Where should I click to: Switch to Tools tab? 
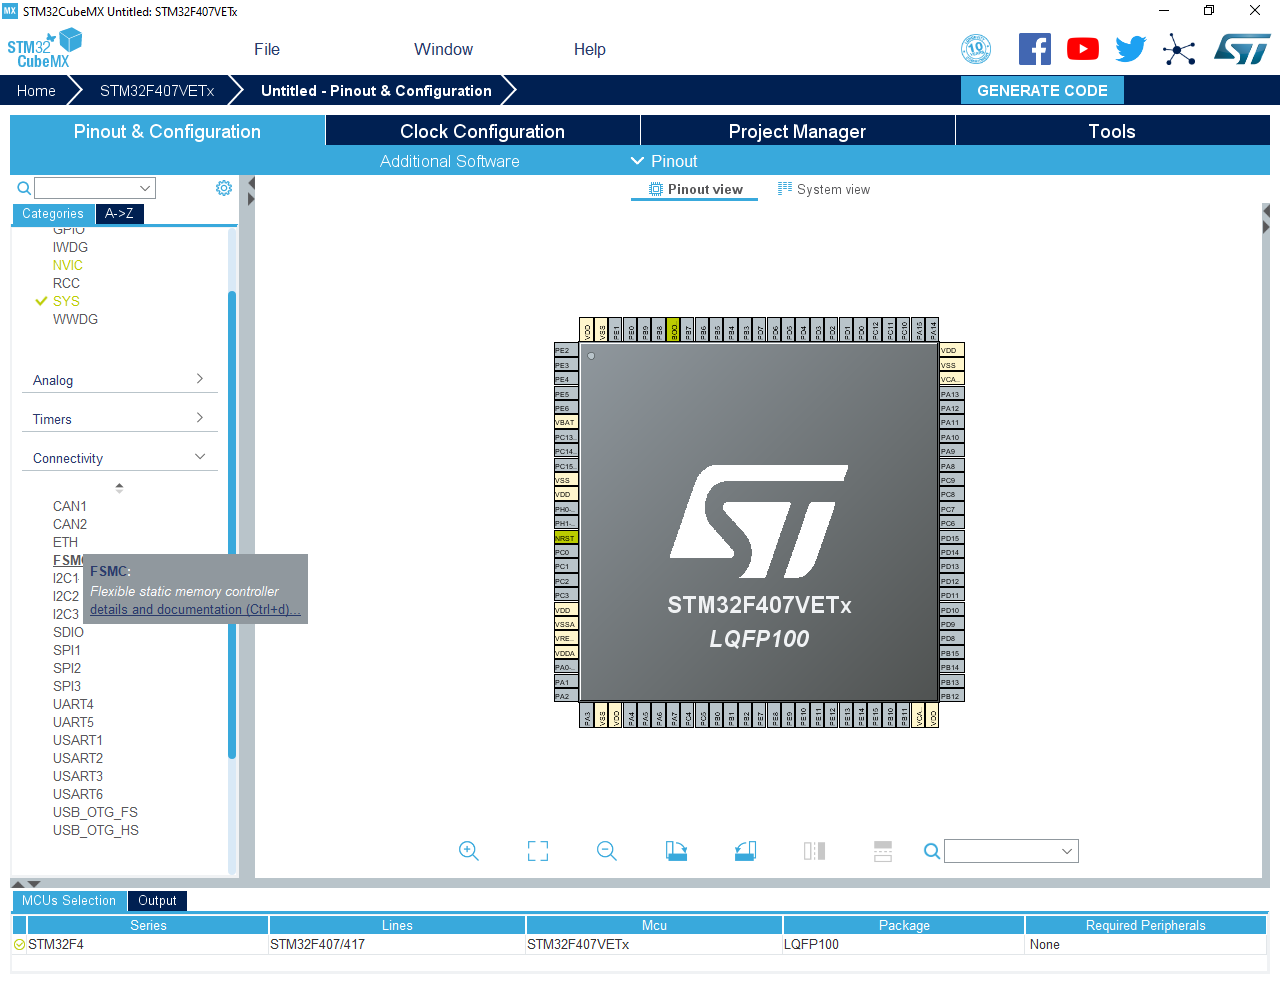[1112, 131]
